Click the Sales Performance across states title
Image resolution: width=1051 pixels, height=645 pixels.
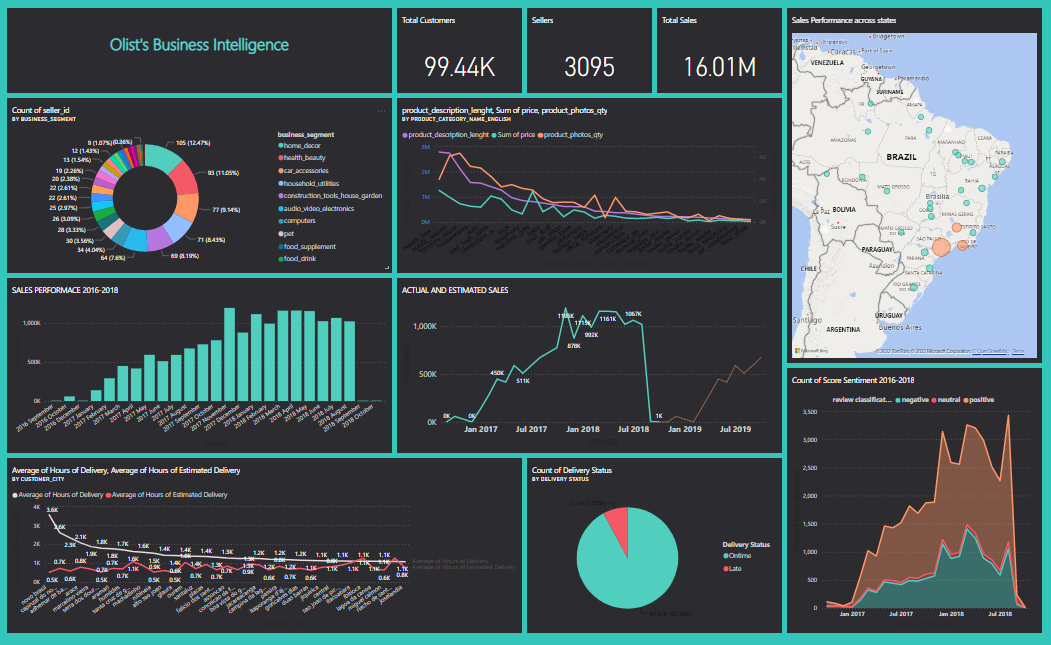tap(843, 20)
